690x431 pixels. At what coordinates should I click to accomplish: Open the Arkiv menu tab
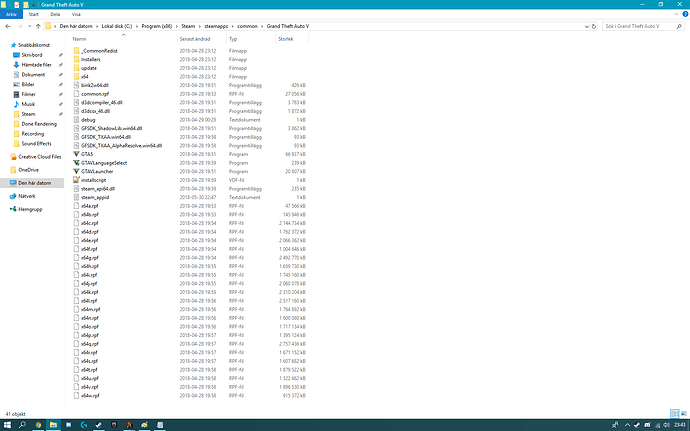click(x=11, y=15)
